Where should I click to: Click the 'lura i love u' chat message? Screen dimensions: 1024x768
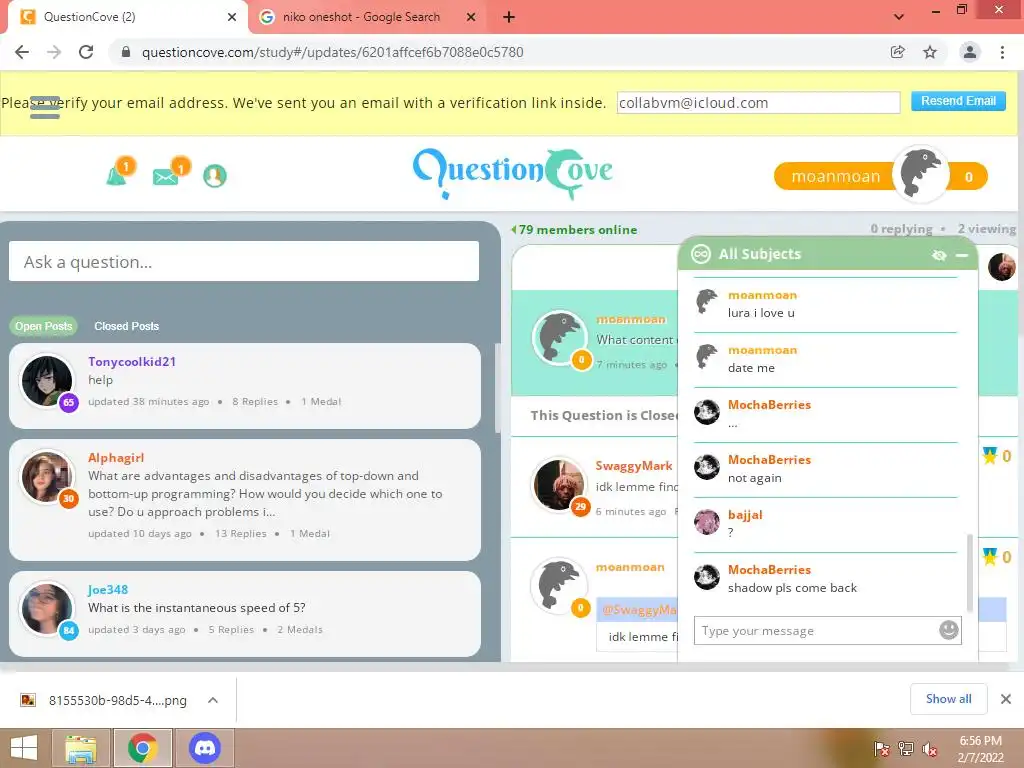pos(761,313)
